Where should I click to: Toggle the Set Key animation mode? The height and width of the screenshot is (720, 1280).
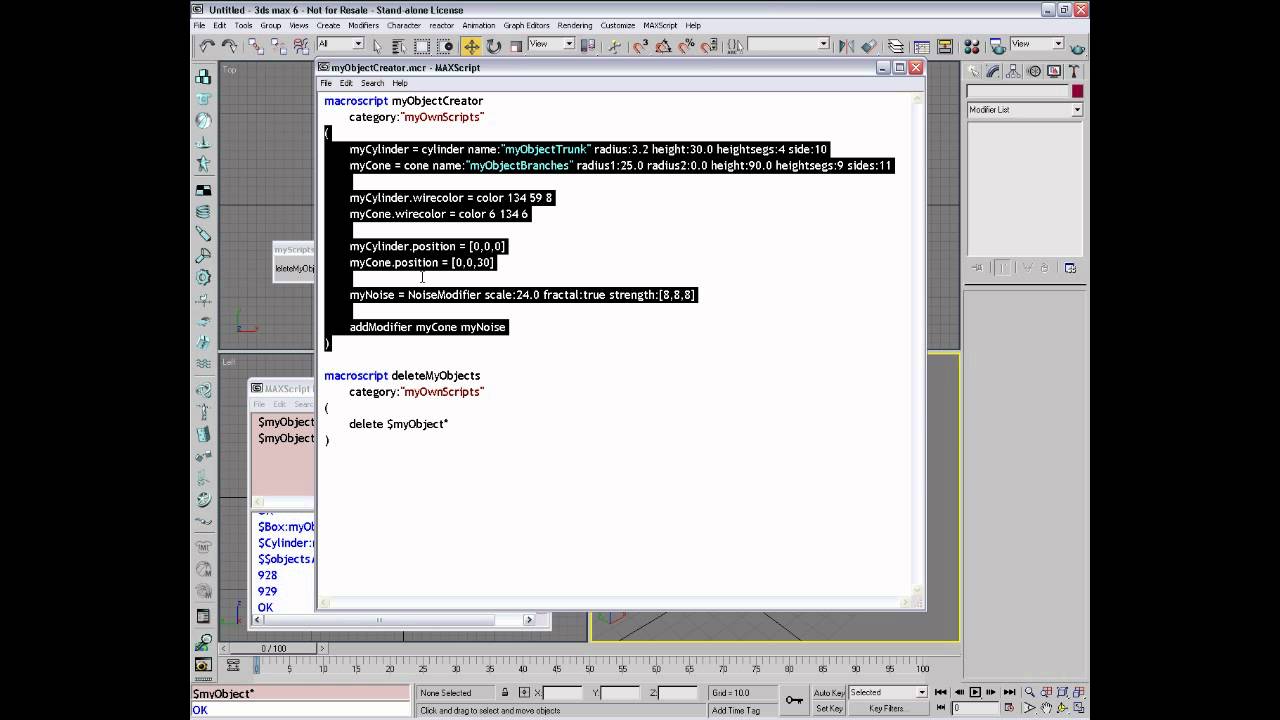tap(829, 708)
